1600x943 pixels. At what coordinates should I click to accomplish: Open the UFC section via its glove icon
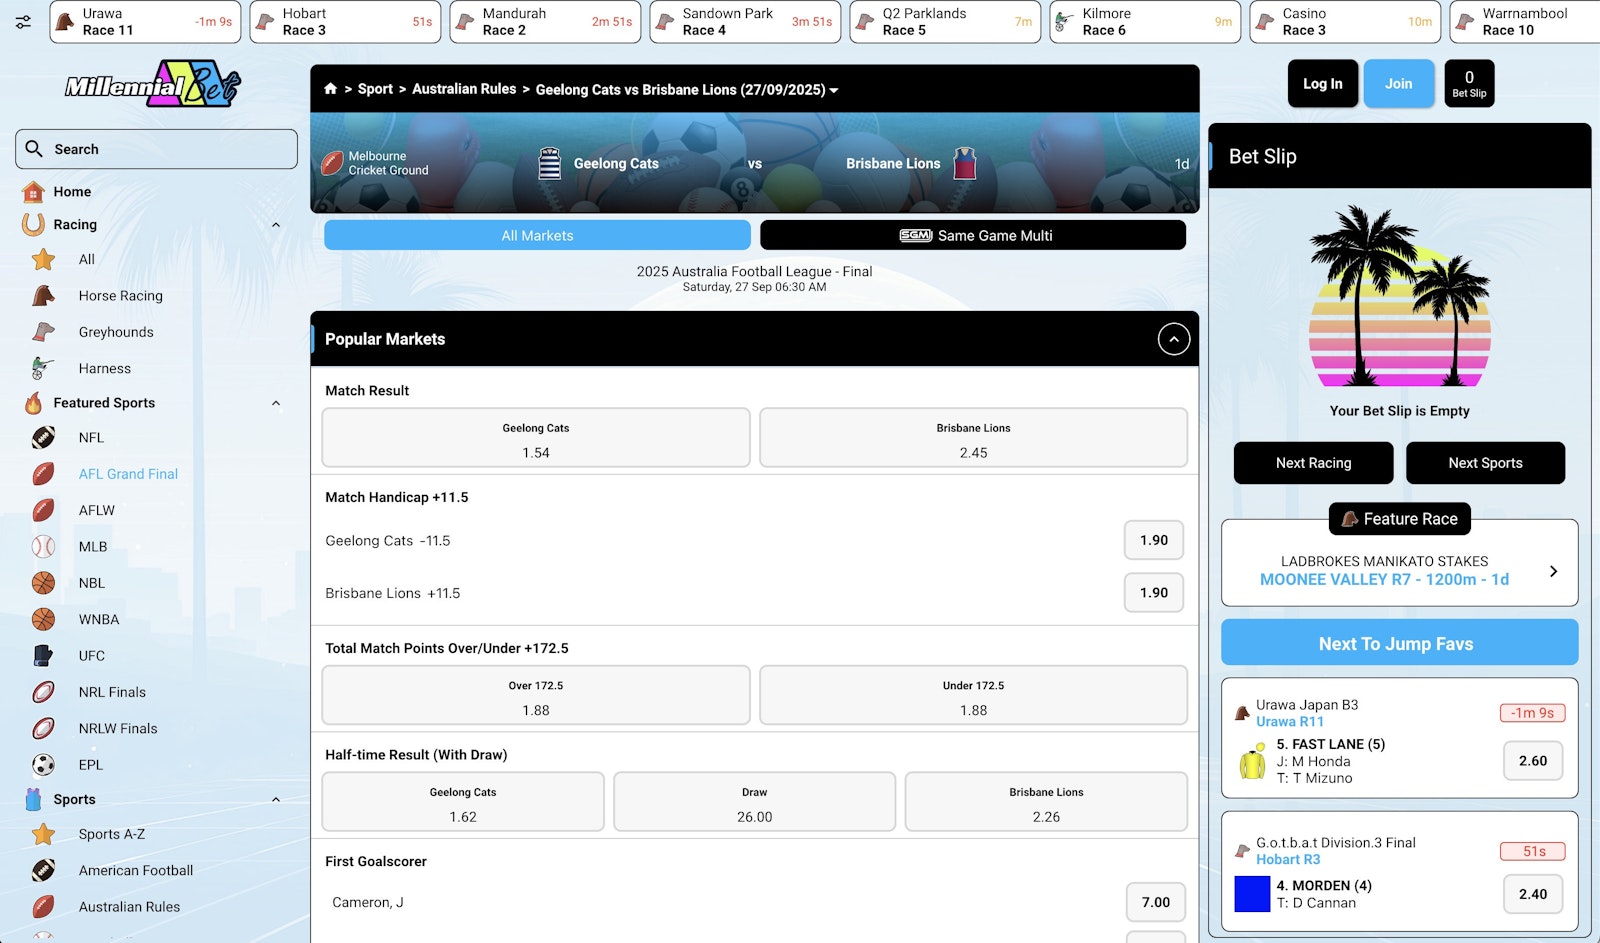tap(41, 655)
